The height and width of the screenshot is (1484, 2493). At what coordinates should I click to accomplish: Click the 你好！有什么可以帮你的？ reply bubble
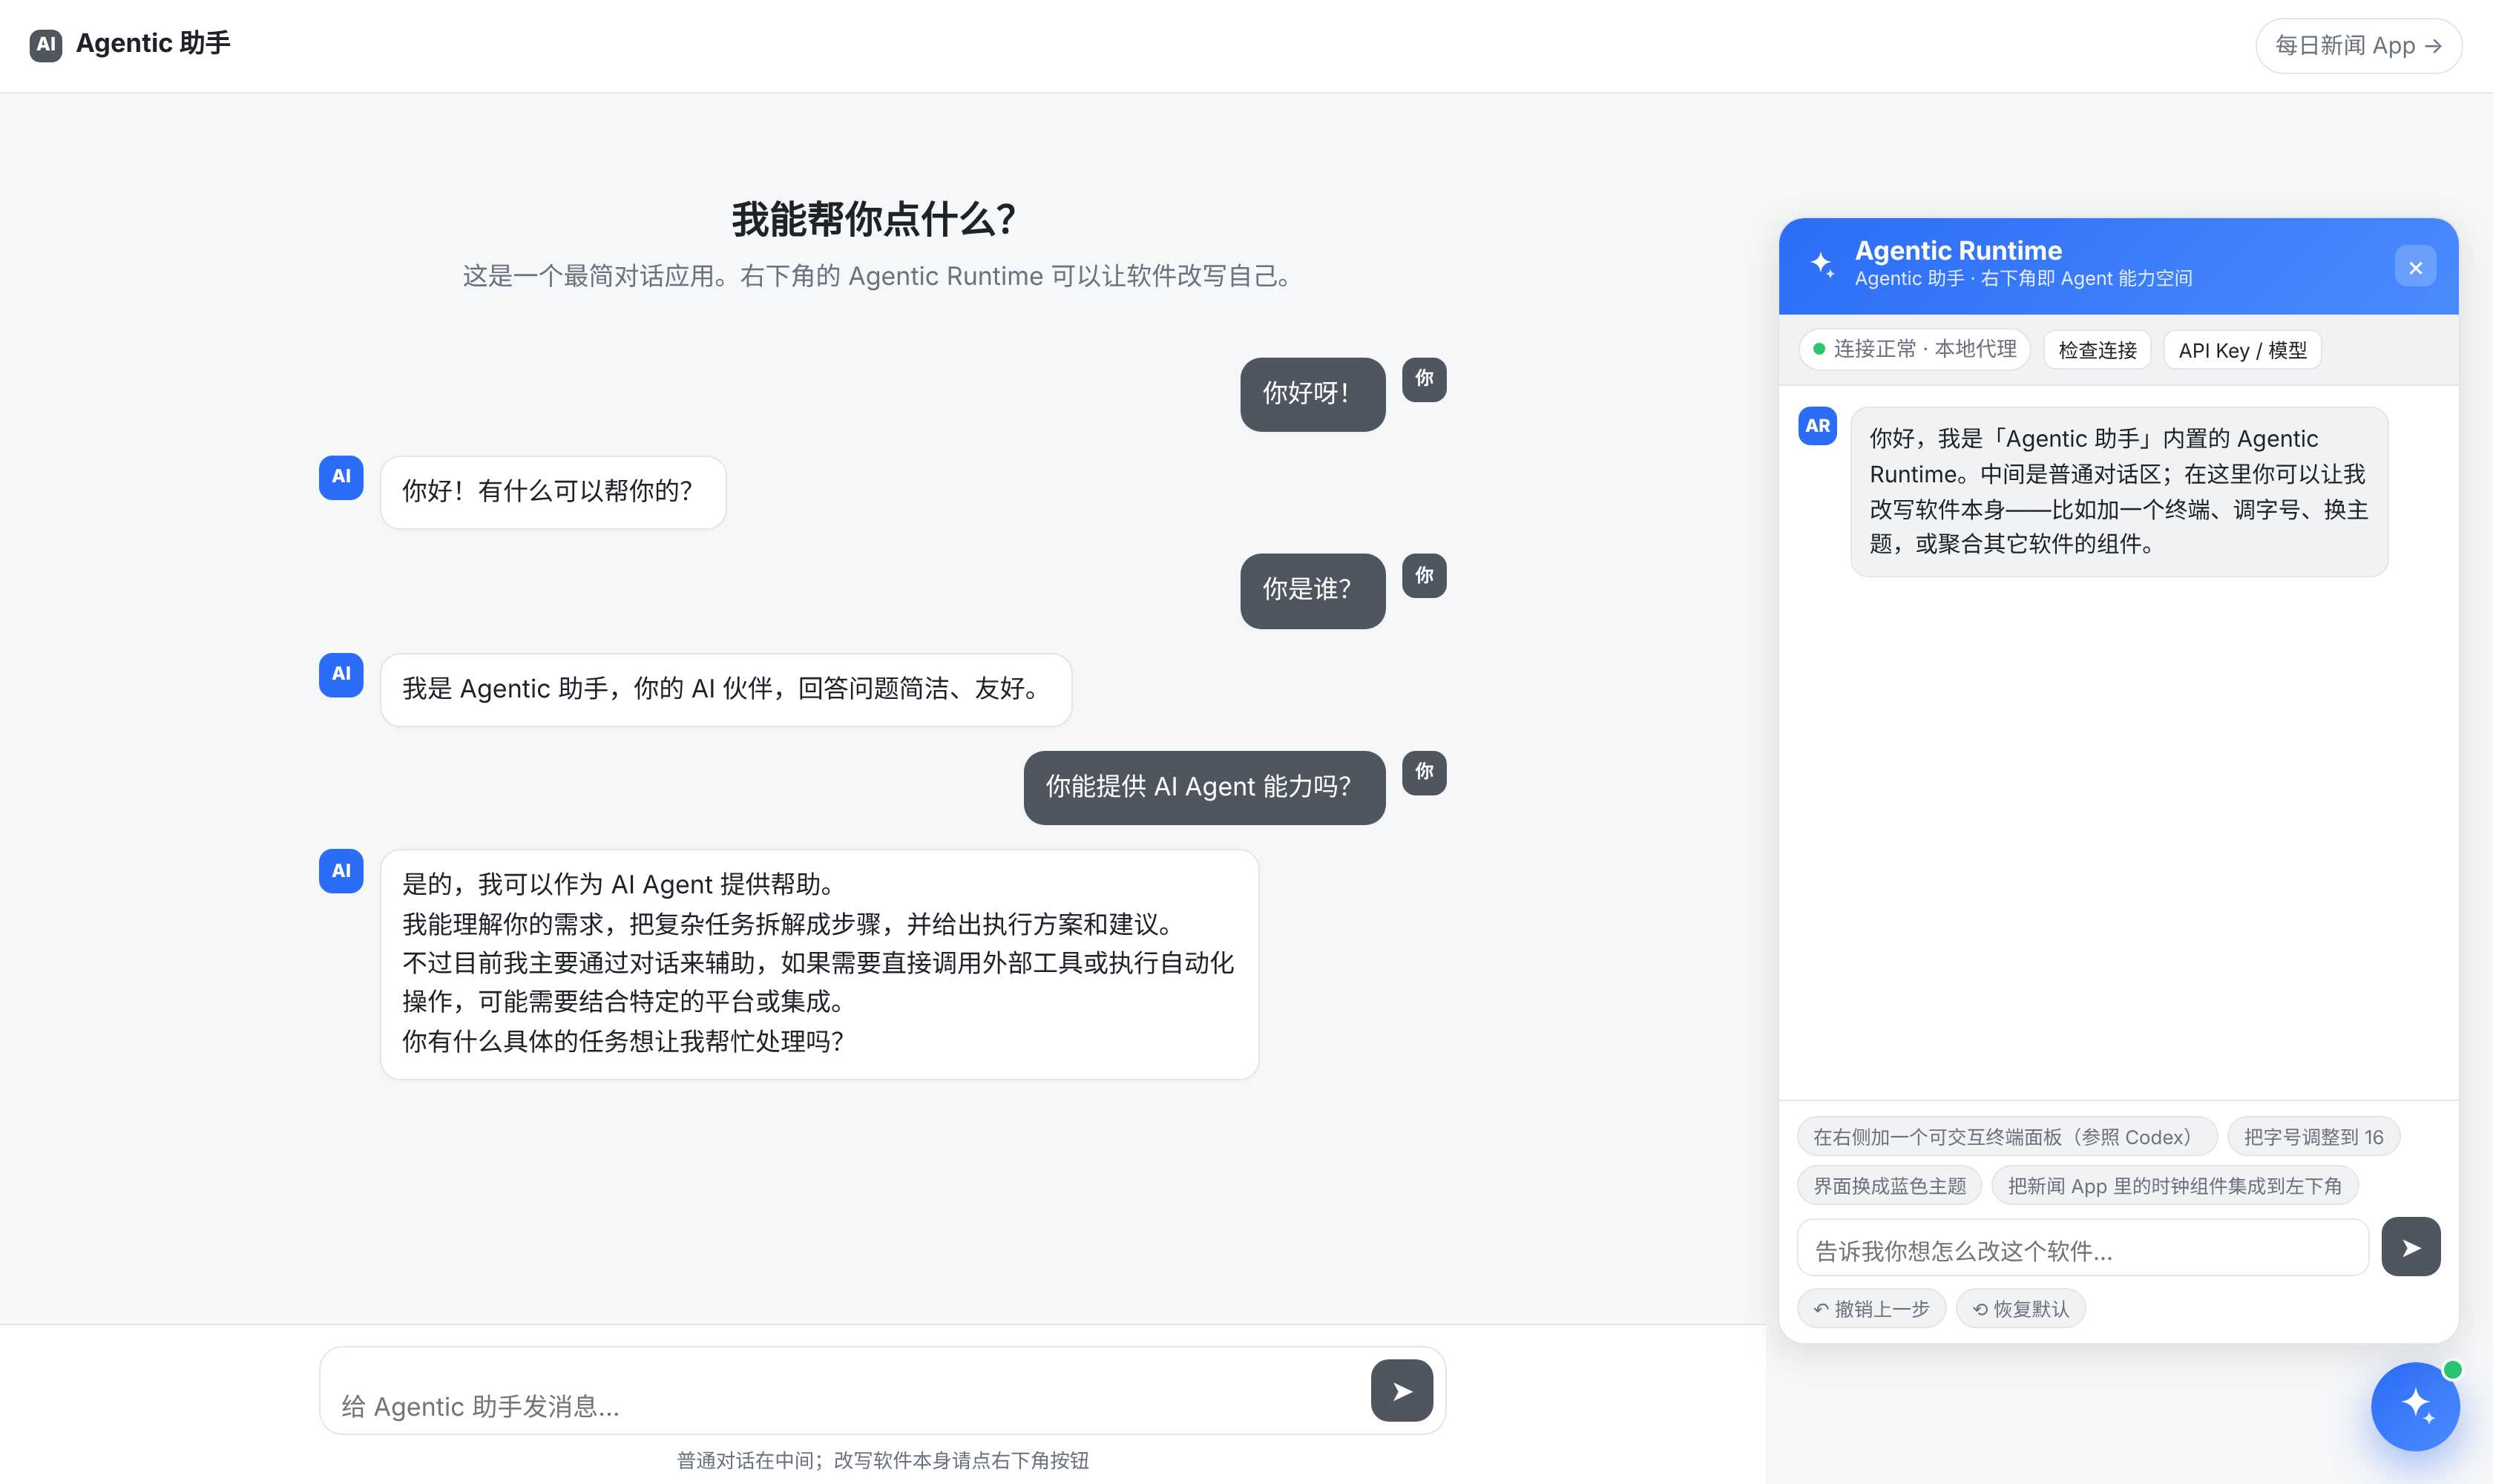553,492
